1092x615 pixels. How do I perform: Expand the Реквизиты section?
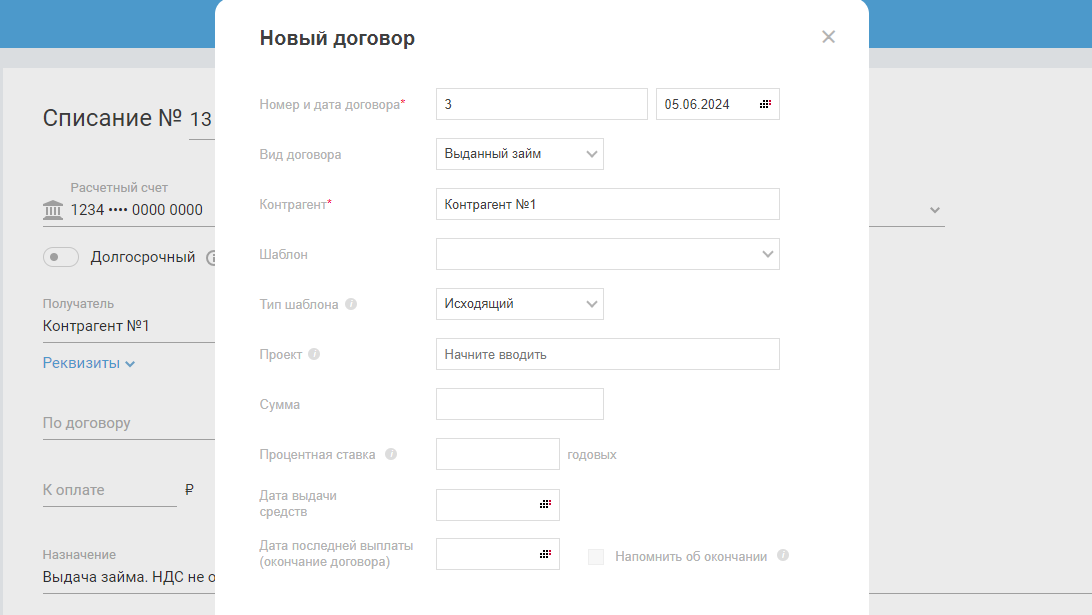[x=89, y=363]
